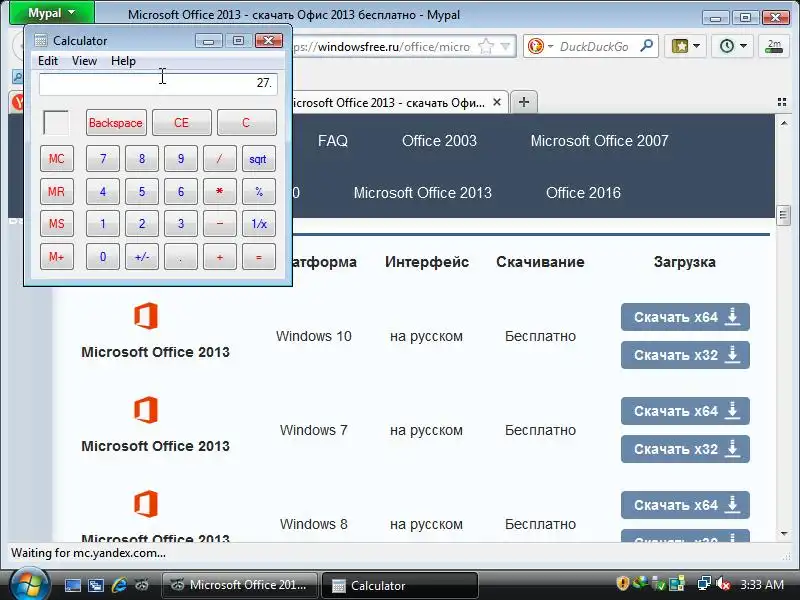Click the MS memory store button
Image resolution: width=800 pixels, height=600 pixels.
(x=57, y=223)
